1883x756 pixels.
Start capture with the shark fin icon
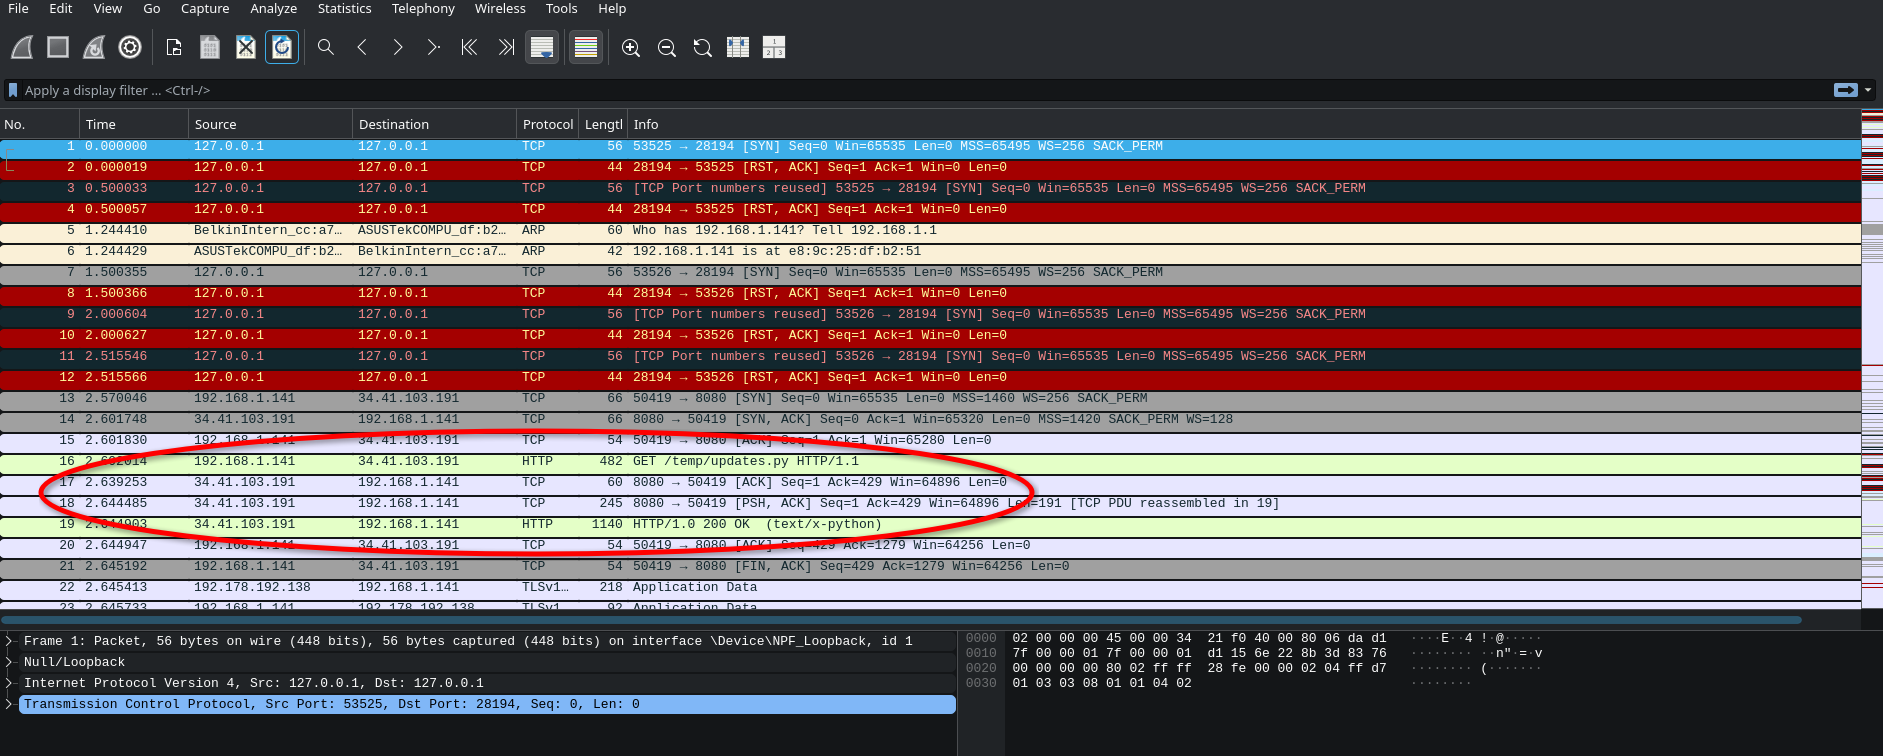click(x=22, y=47)
